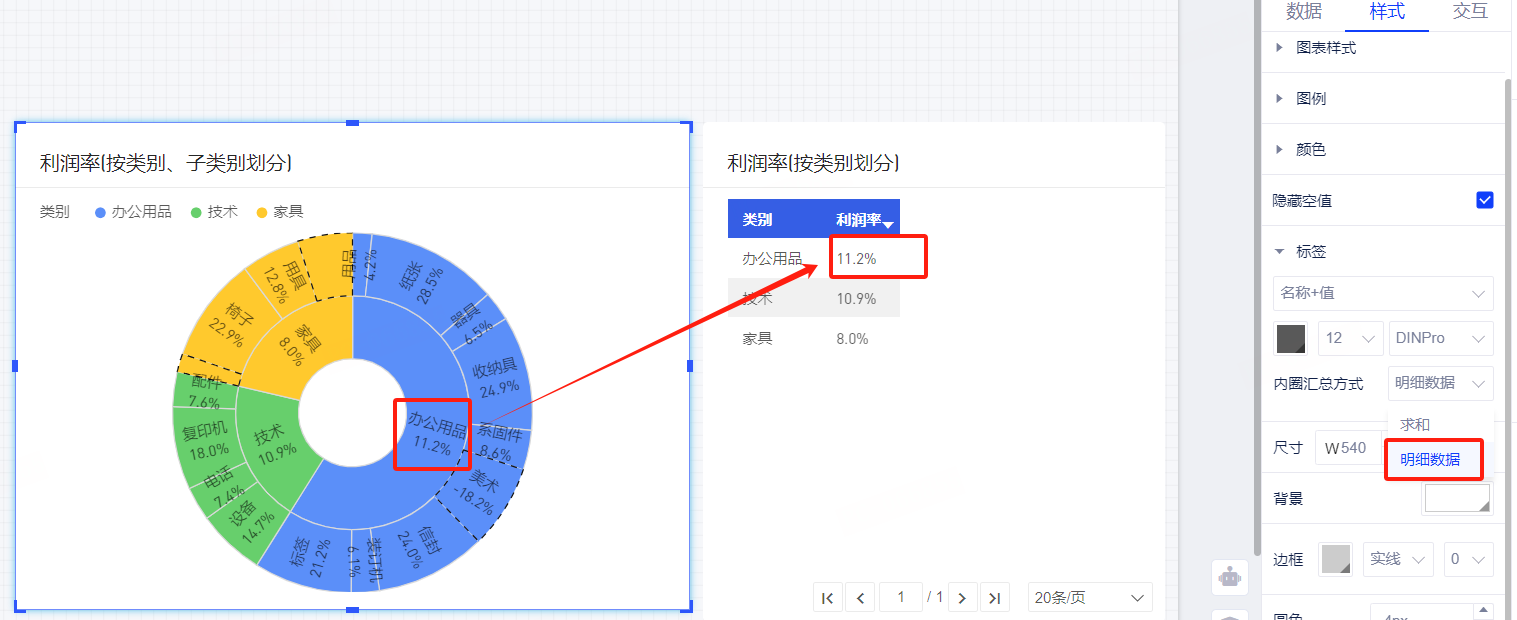Viewport: 1517px width, 620px height.
Task: Go to the first page of the table
Action: point(828,597)
